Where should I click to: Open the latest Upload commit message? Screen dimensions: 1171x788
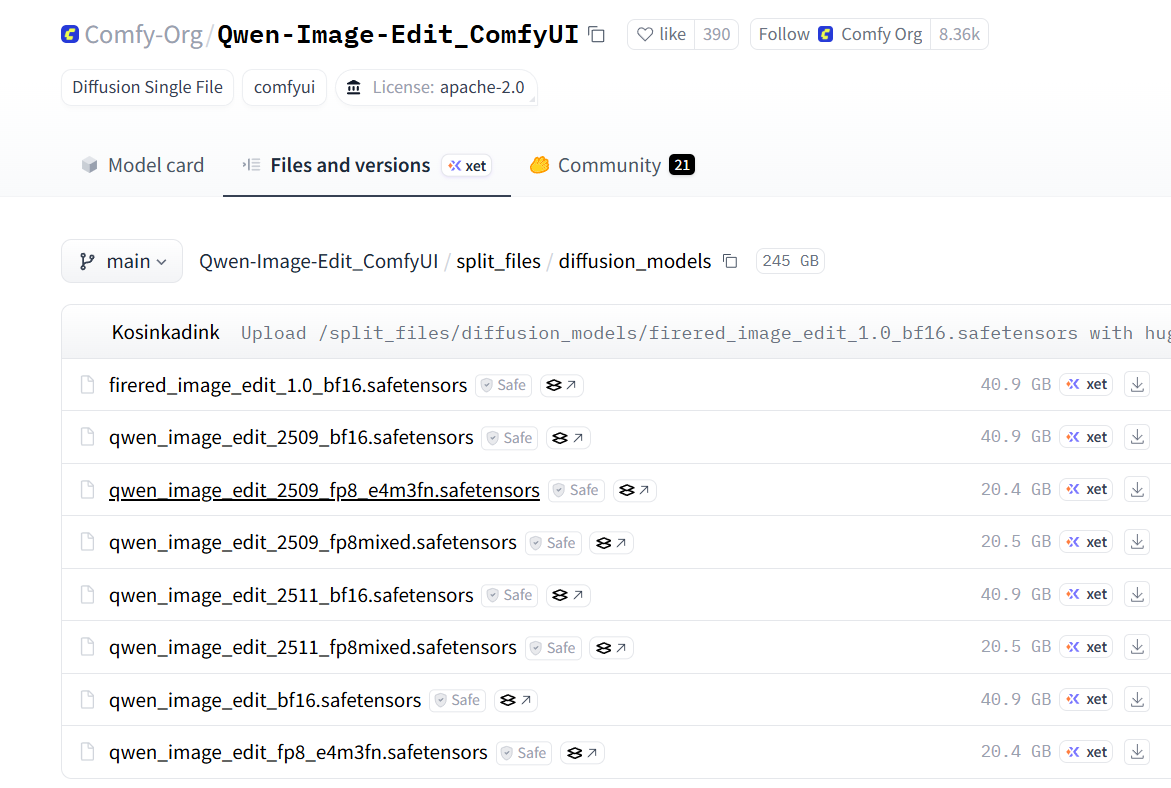click(x=705, y=333)
